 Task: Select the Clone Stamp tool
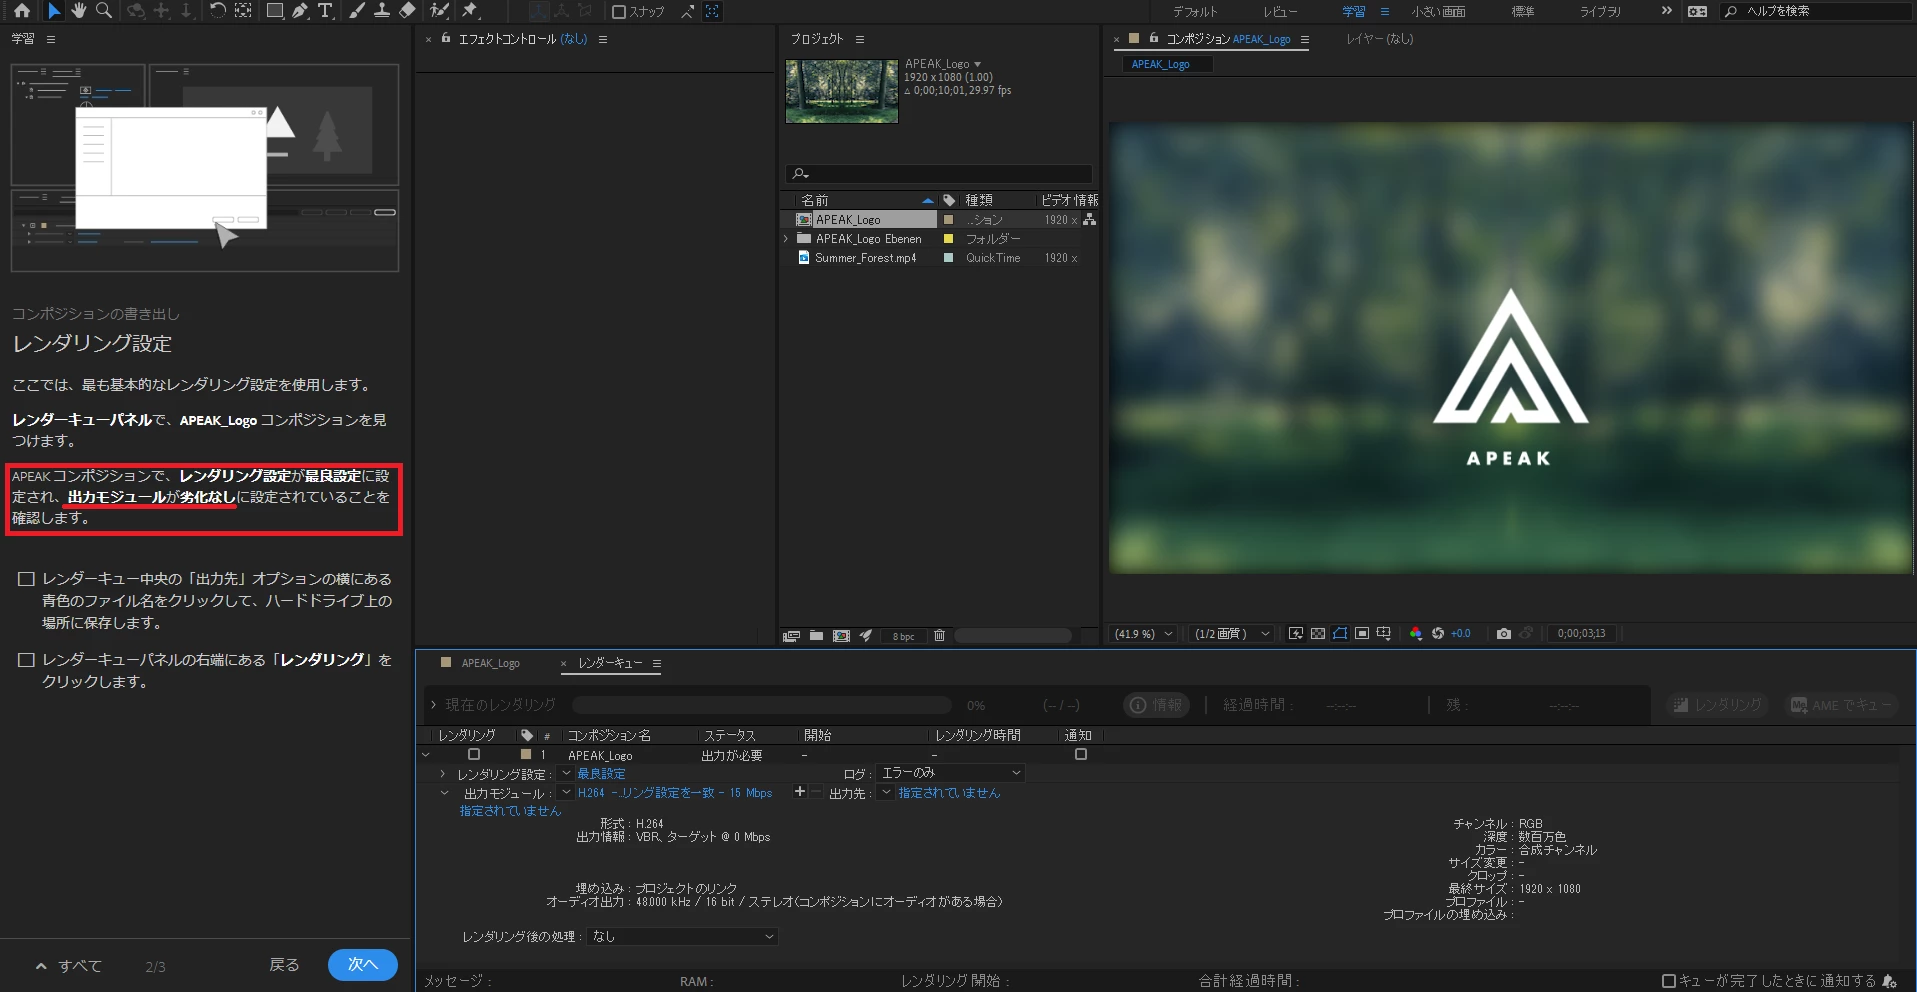click(x=381, y=10)
